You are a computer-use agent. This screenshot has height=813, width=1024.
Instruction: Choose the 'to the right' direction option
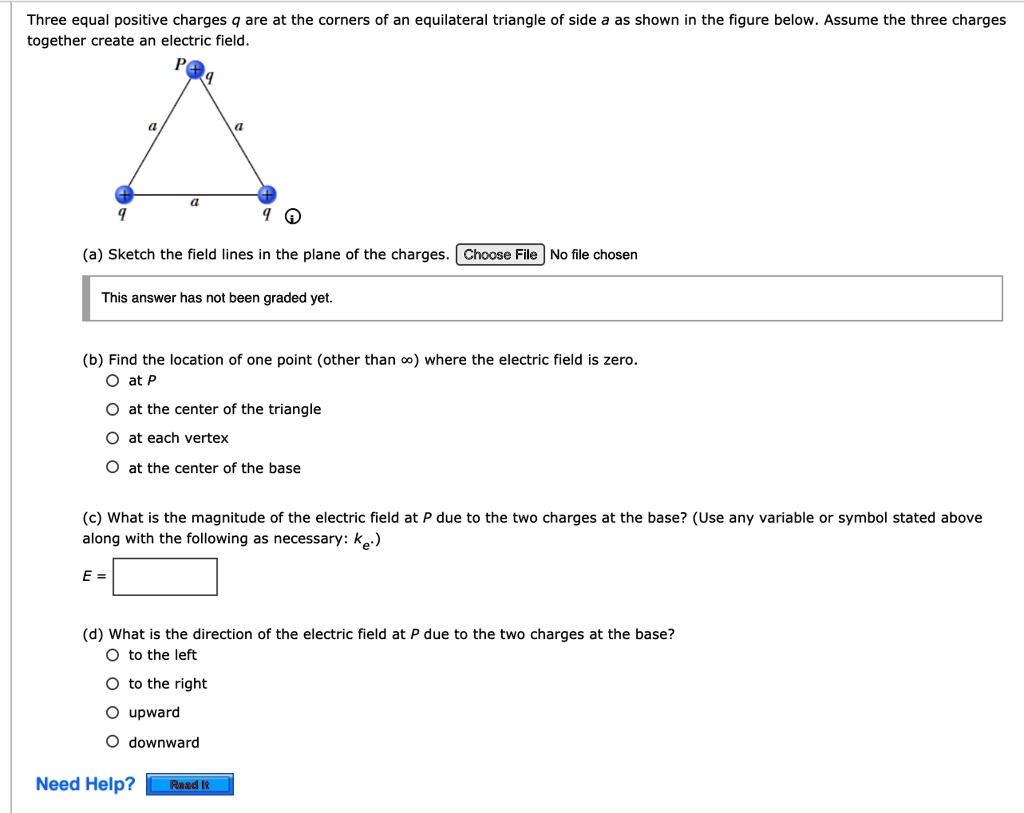pos(113,684)
